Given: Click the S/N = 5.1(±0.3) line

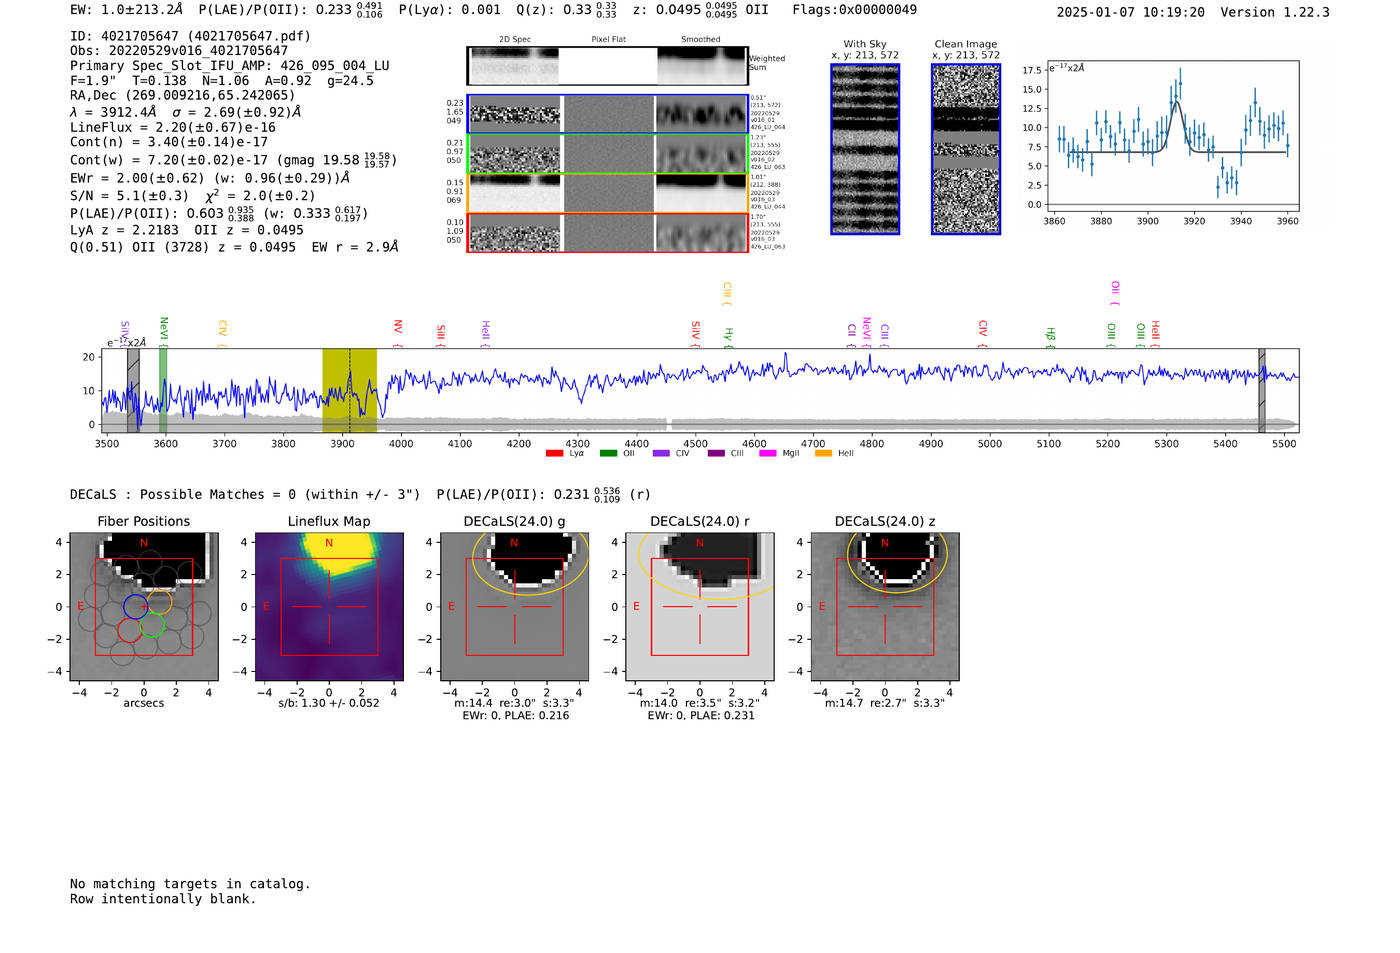Looking at the screenshot, I should [192, 196].
